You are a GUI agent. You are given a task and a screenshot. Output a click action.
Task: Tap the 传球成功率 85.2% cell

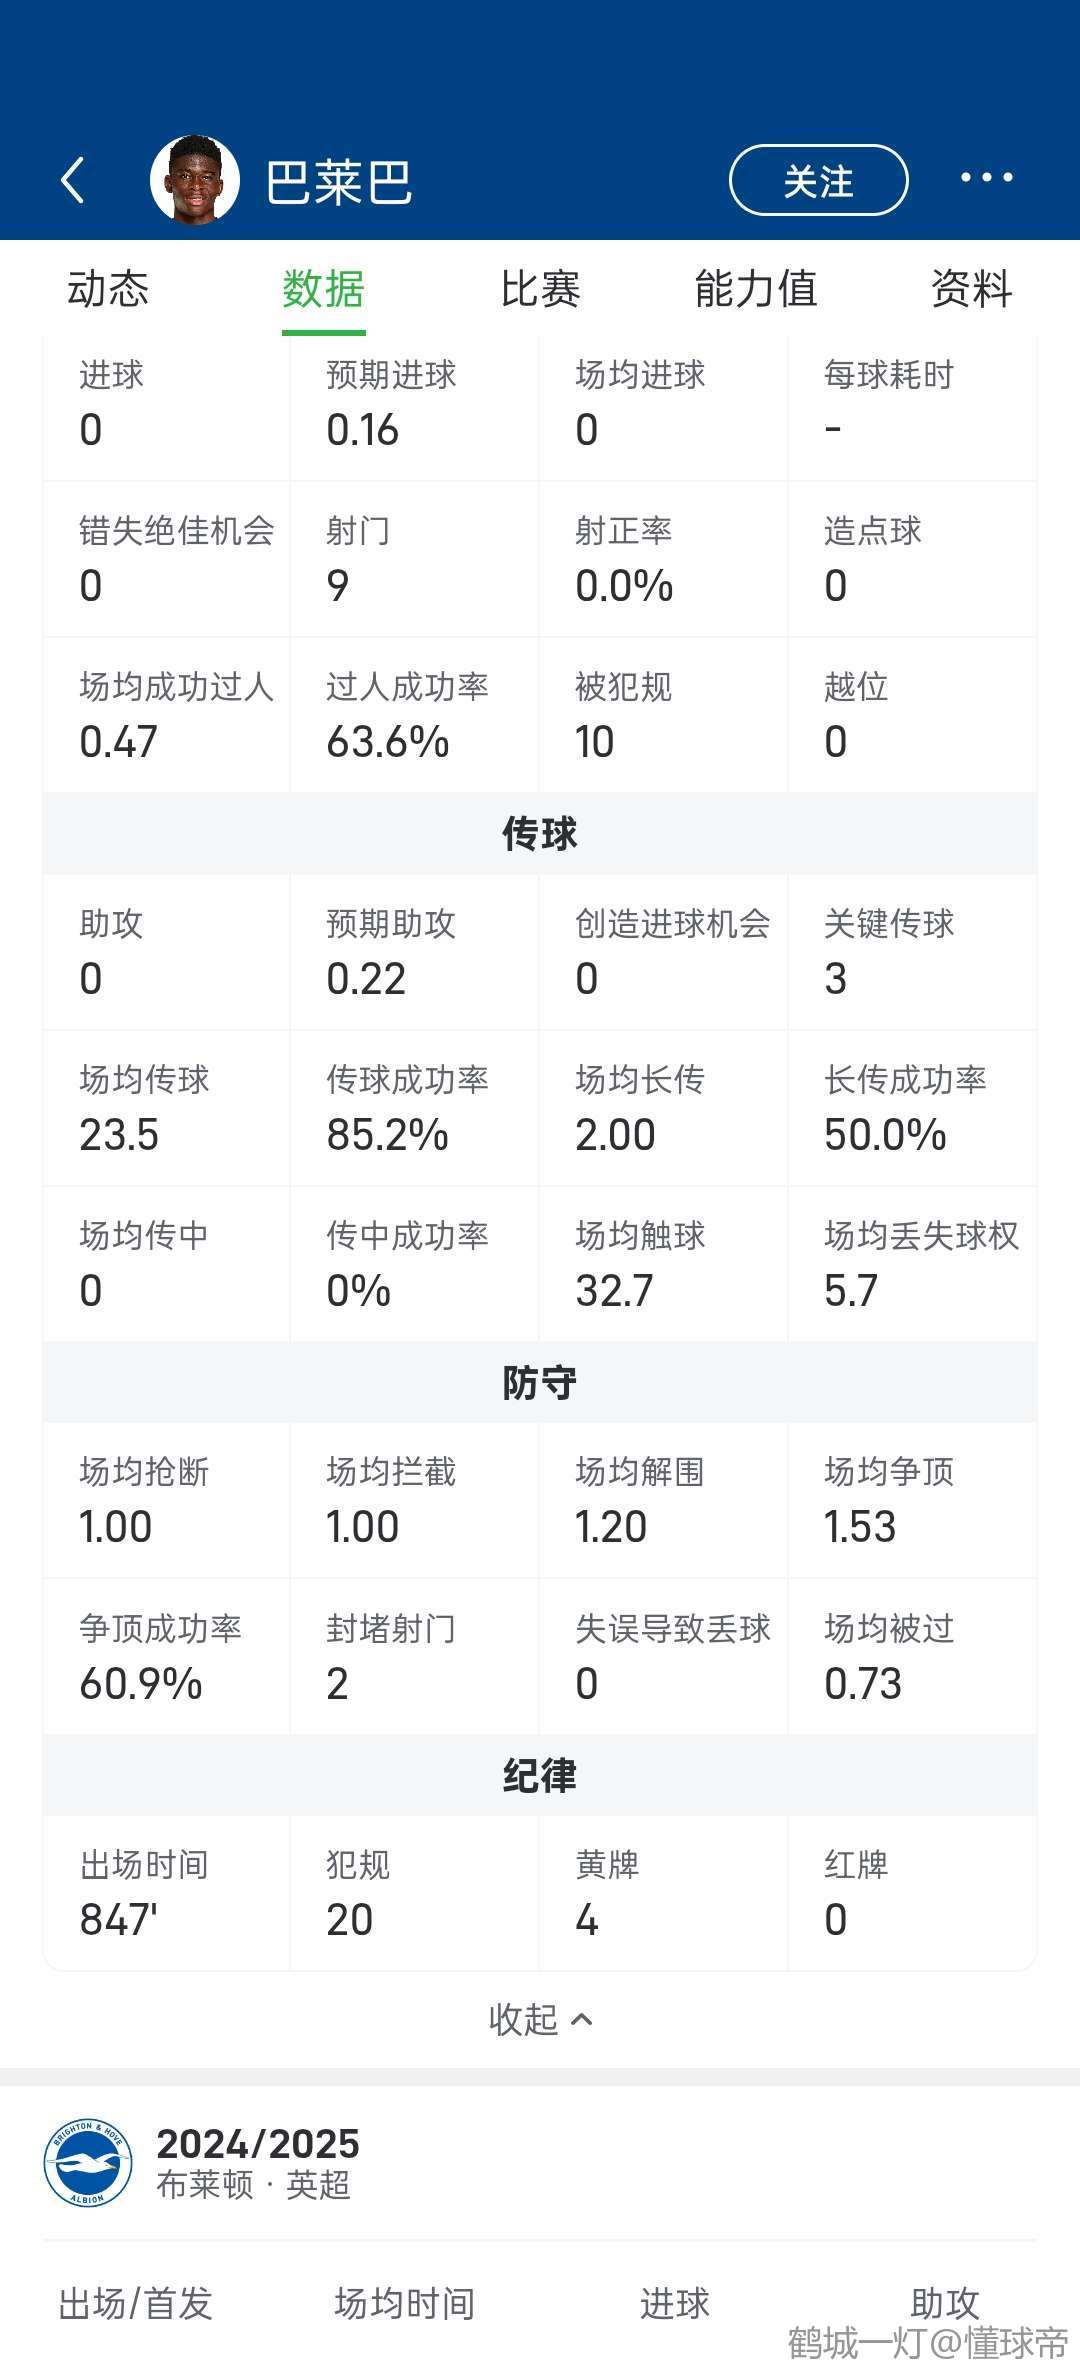pyautogui.click(x=414, y=1108)
